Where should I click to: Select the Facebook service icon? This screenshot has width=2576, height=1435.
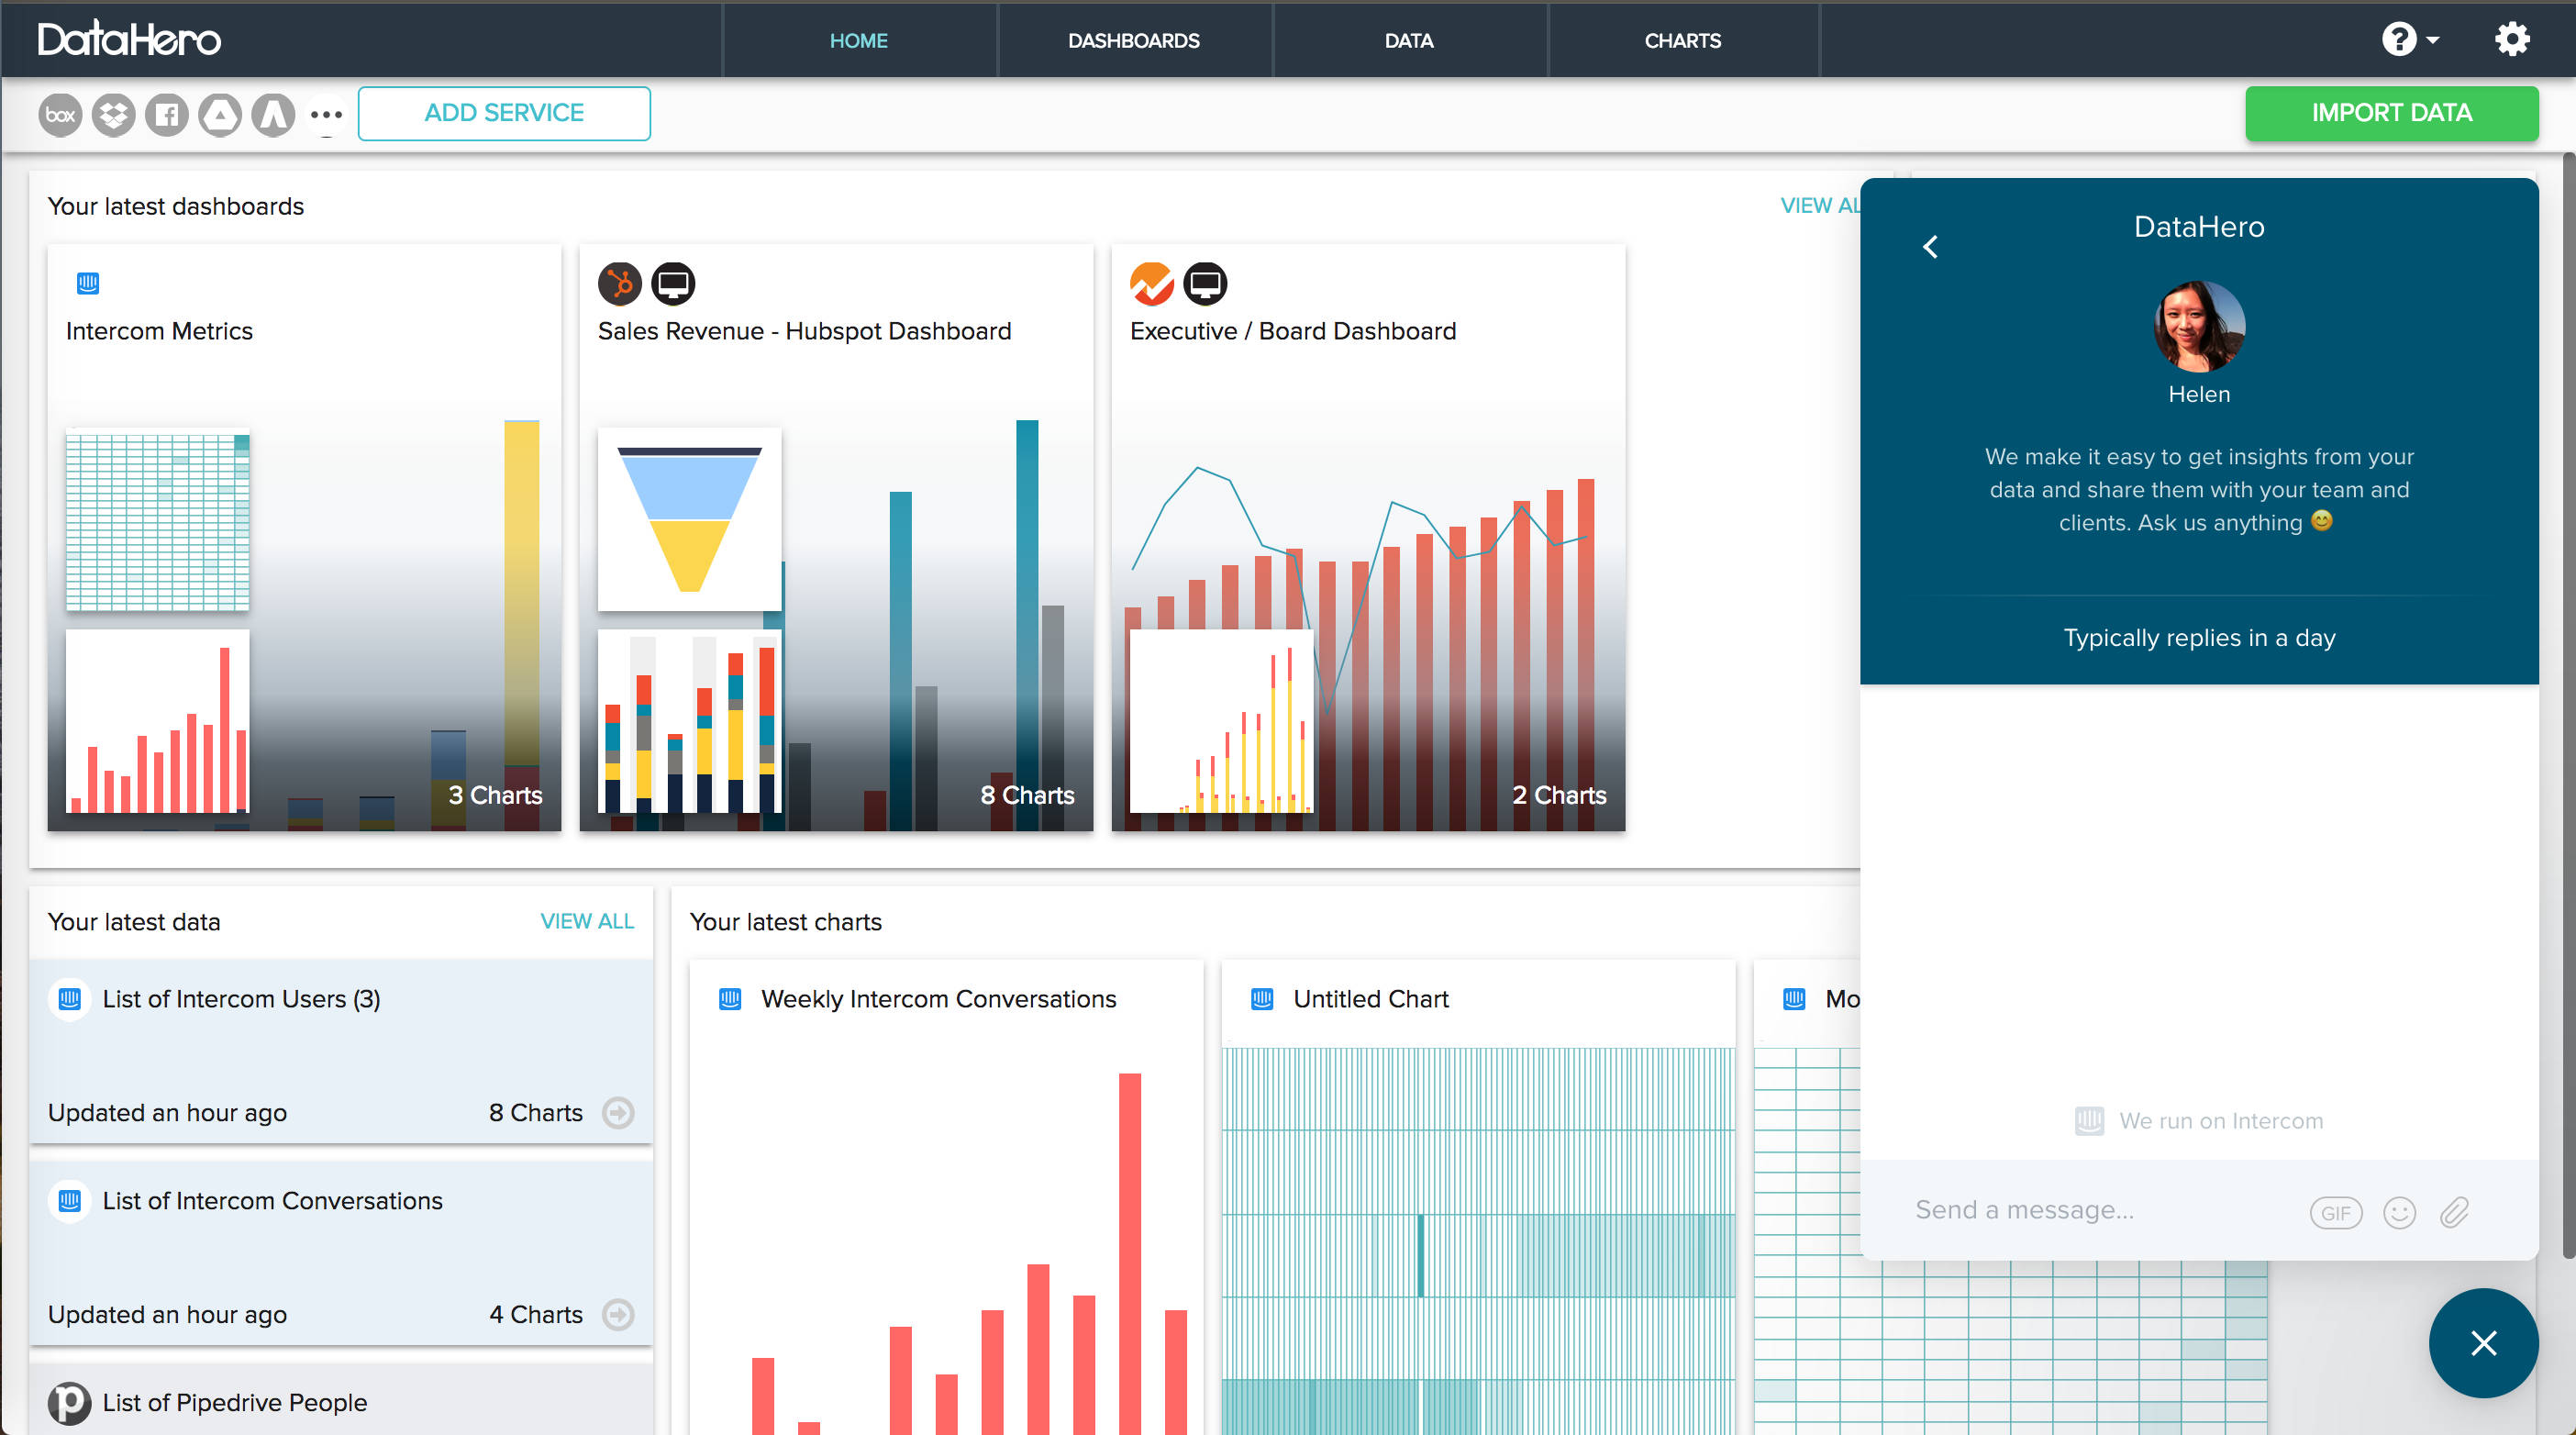coord(166,114)
